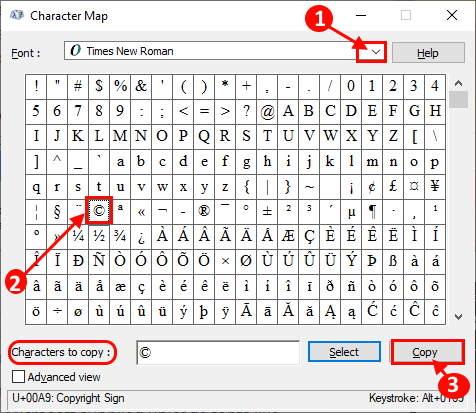Pick the section § sign character
Screen dimensions: 476x413
(x=57, y=211)
